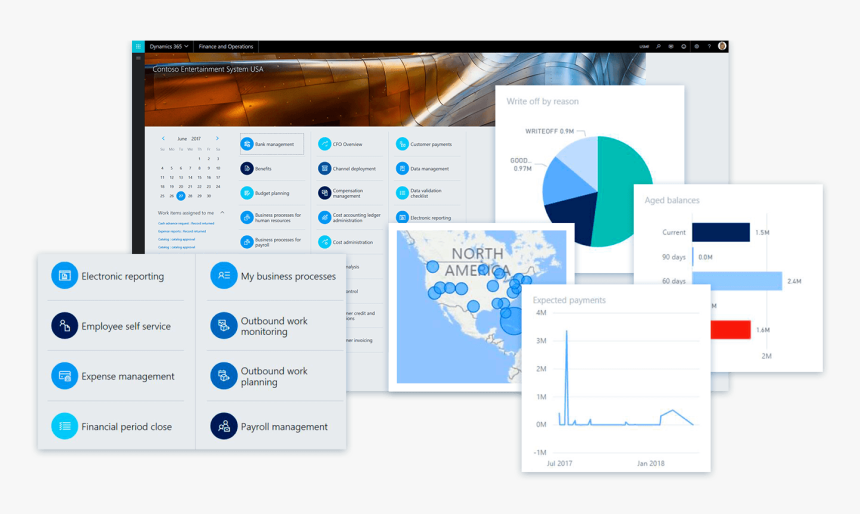The height and width of the screenshot is (514, 860).
Task: Open the user profile avatar
Action: (722, 46)
